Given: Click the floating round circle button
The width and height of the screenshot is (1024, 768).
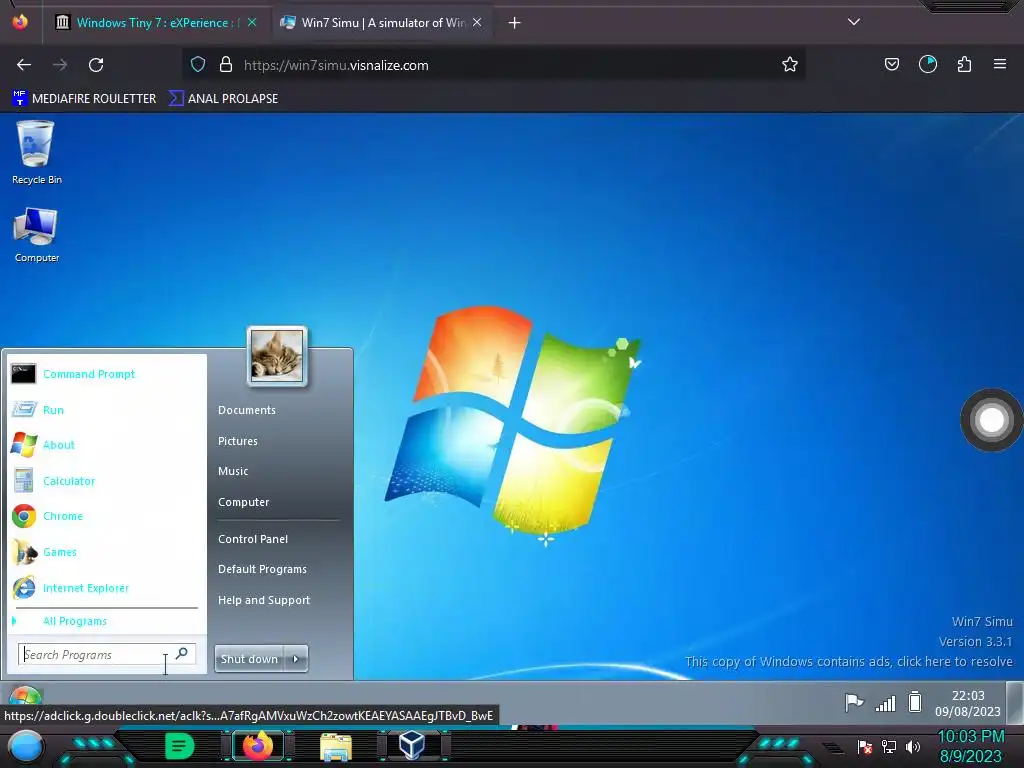Looking at the screenshot, I should (991, 421).
